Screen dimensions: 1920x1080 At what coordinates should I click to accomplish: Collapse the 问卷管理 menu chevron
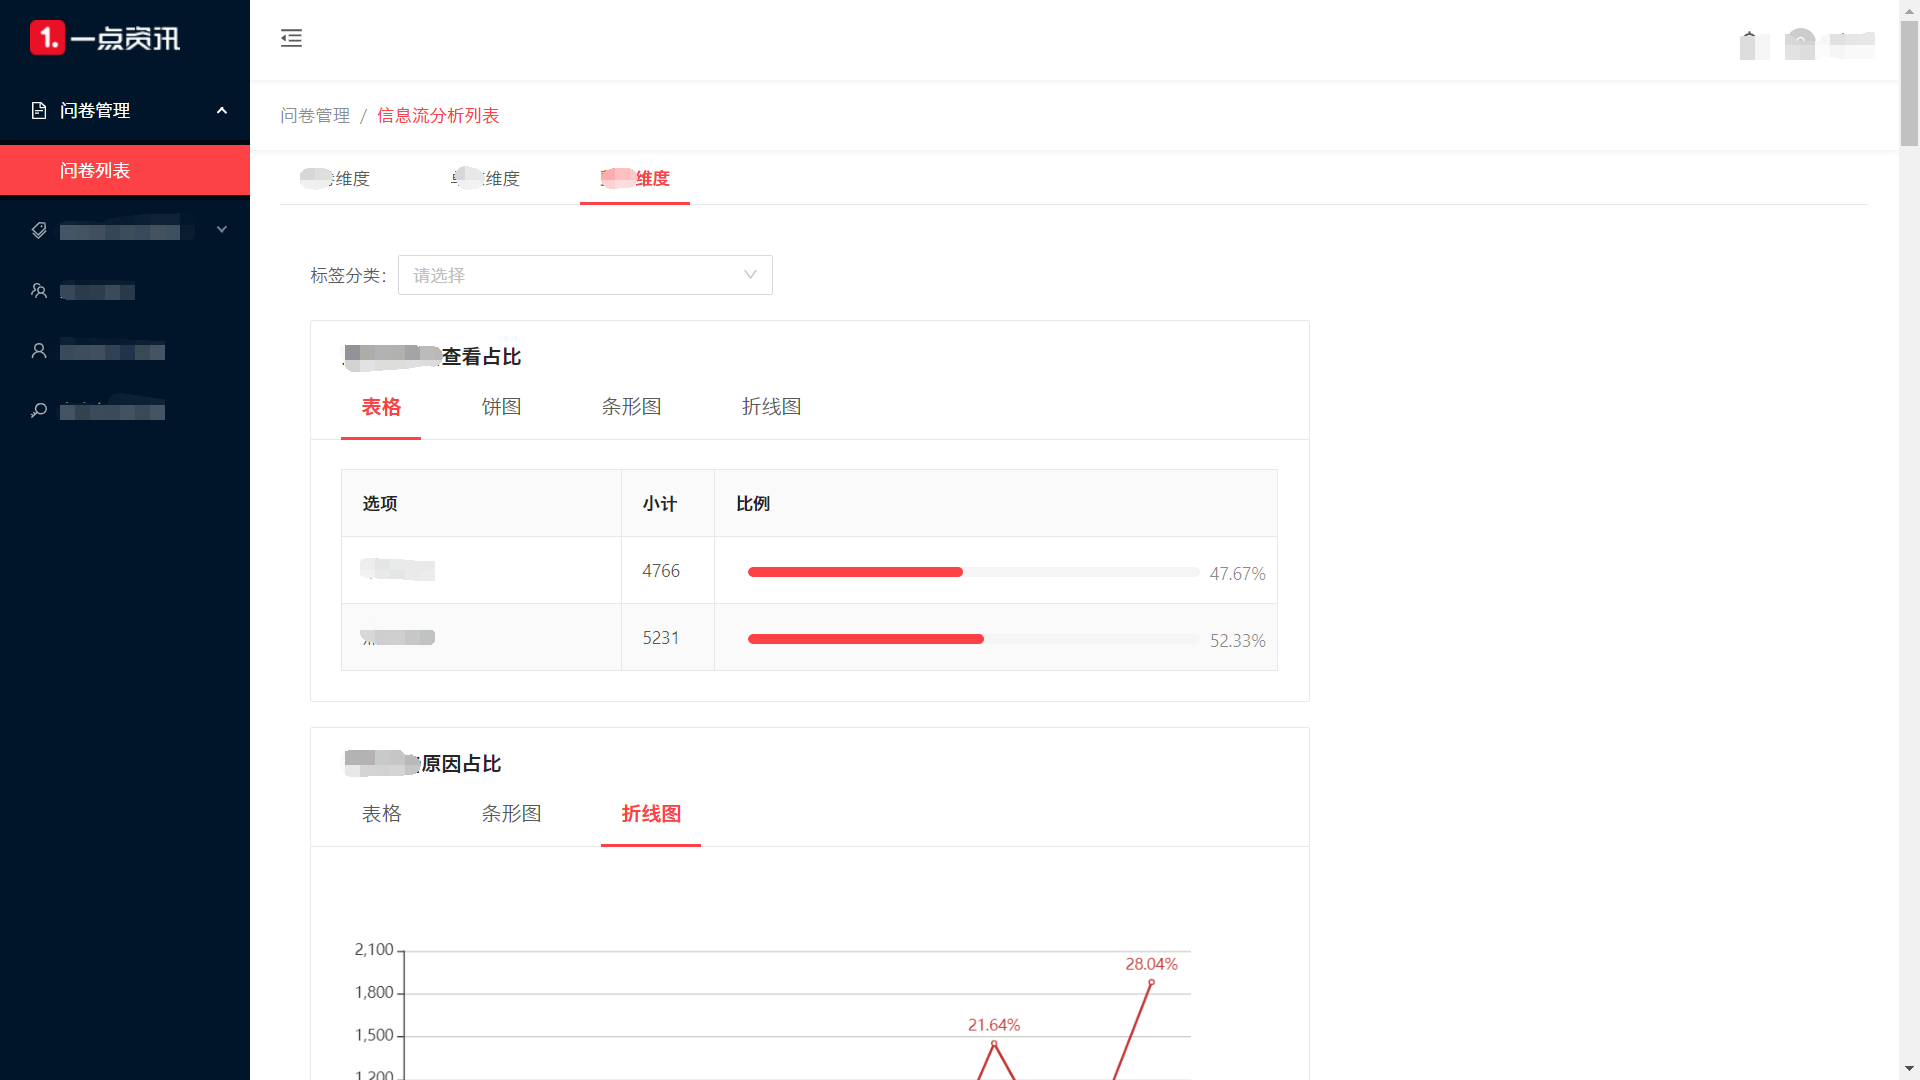pyautogui.click(x=222, y=110)
